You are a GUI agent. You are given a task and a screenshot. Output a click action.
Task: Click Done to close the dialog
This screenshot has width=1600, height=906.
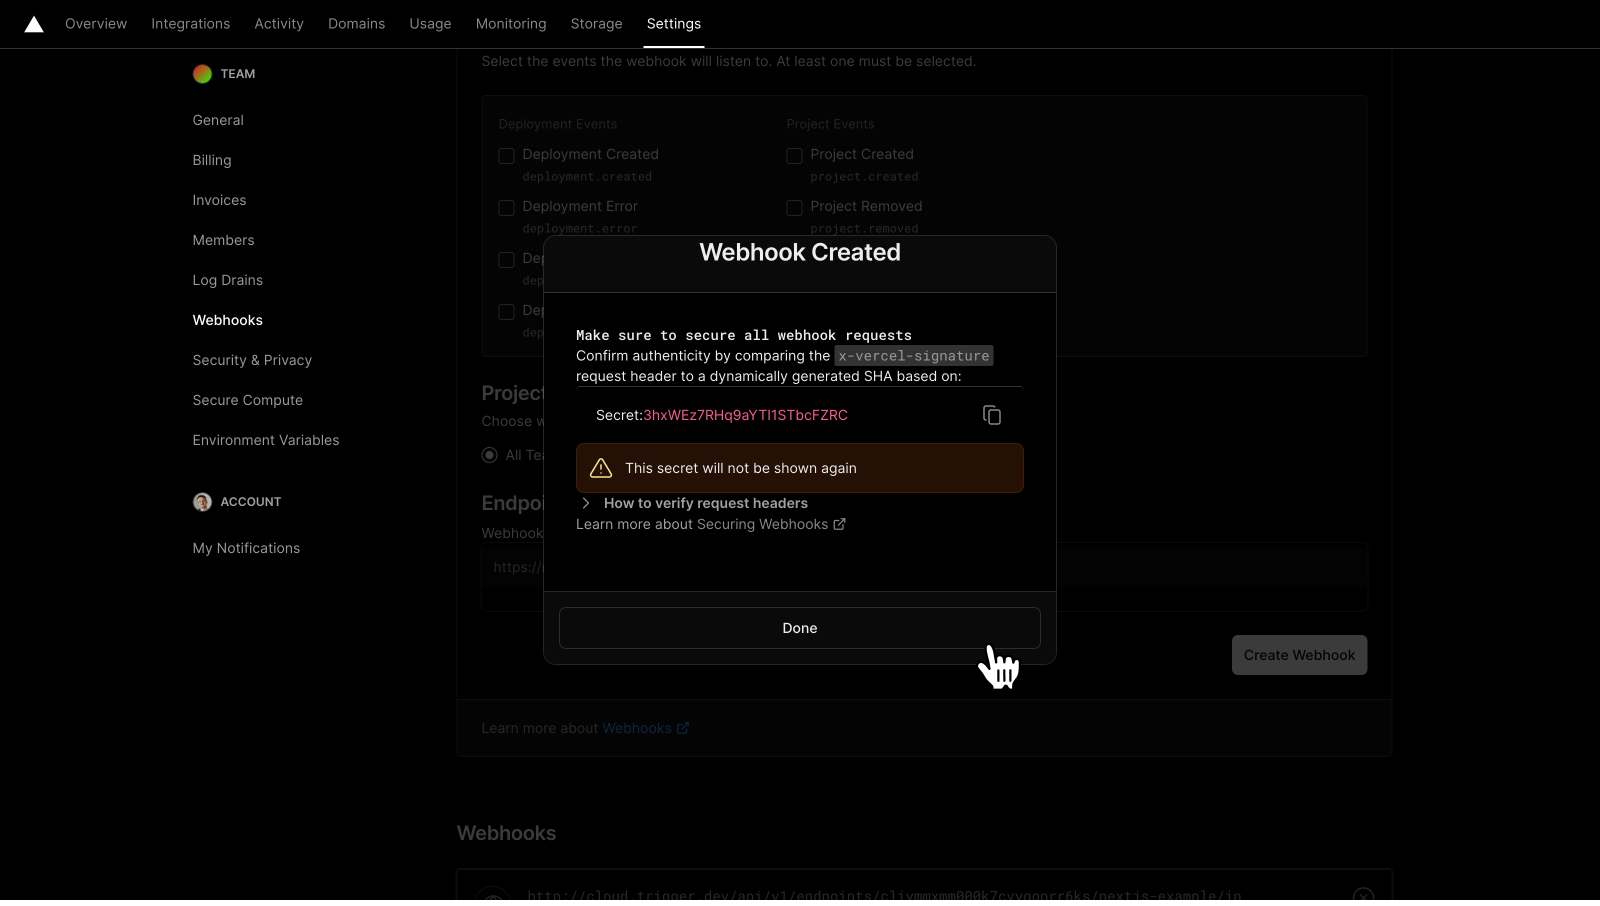[800, 628]
